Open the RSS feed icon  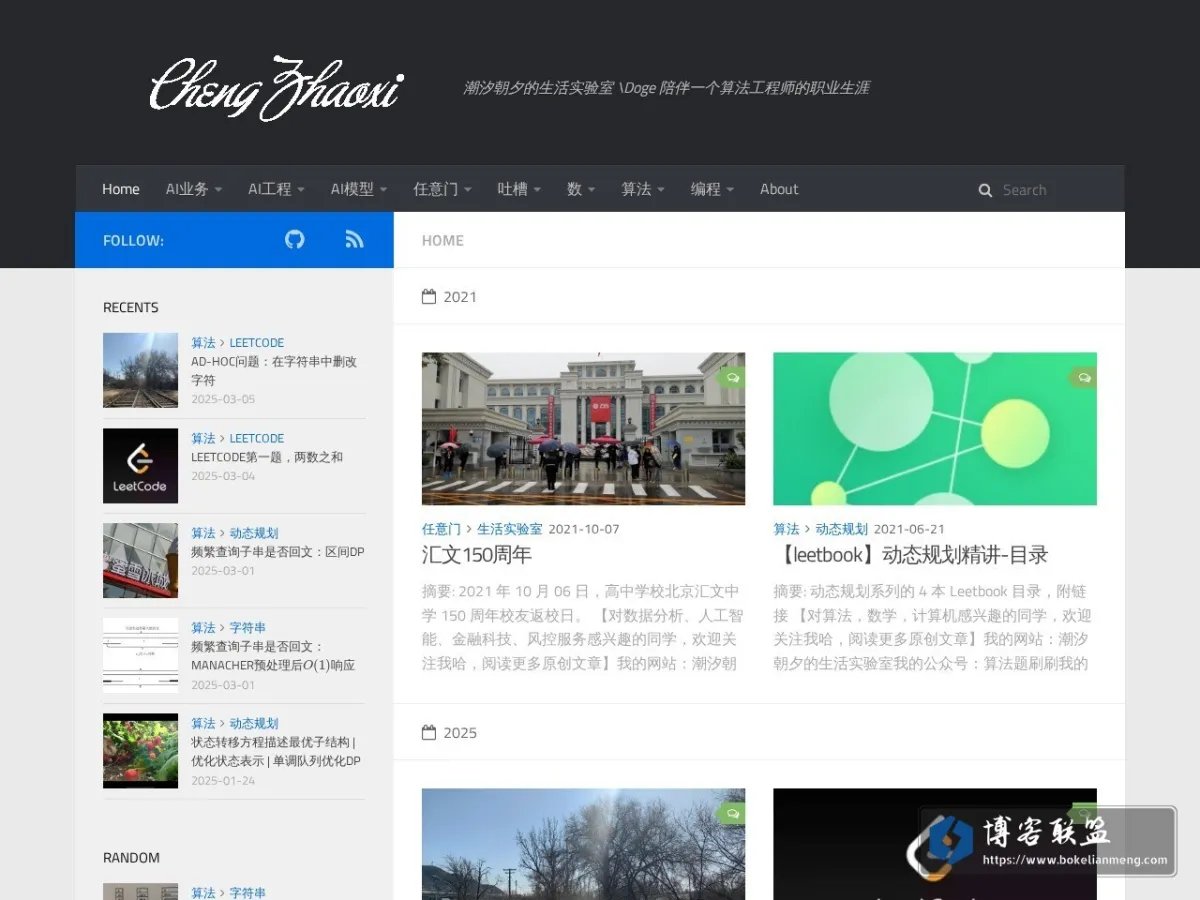point(354,240)
